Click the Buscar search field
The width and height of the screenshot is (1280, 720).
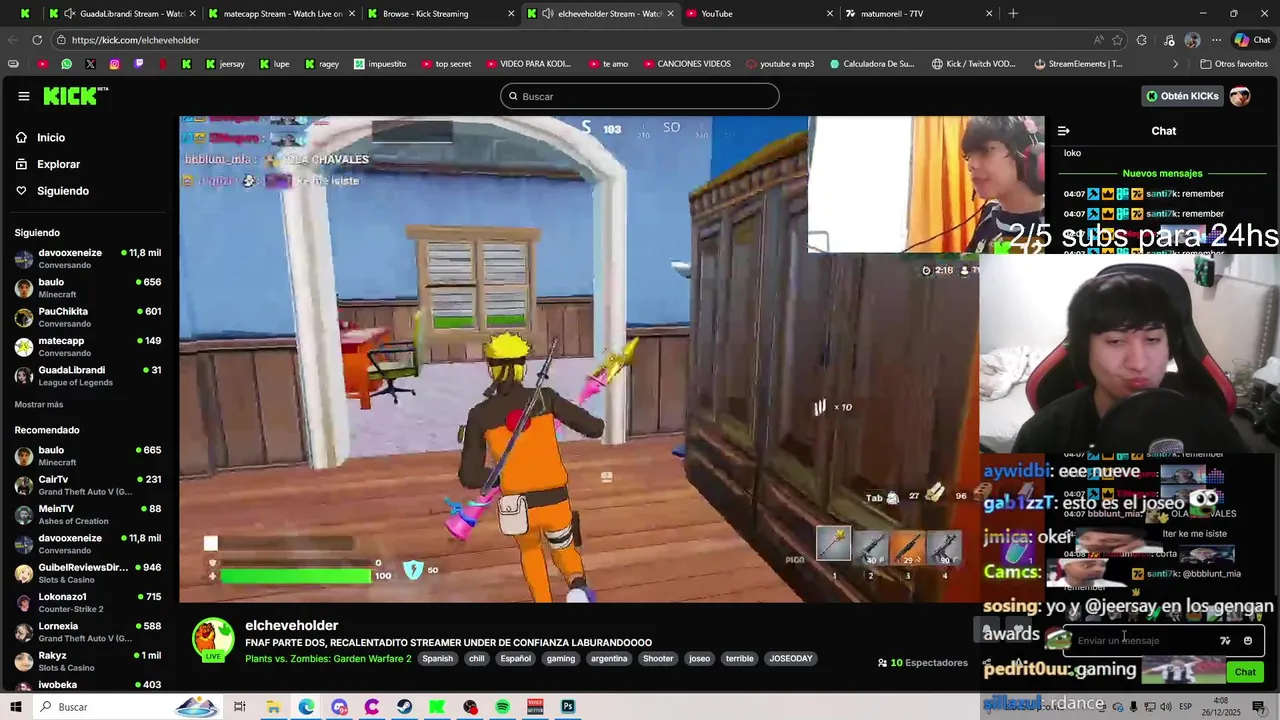[640, 96]
